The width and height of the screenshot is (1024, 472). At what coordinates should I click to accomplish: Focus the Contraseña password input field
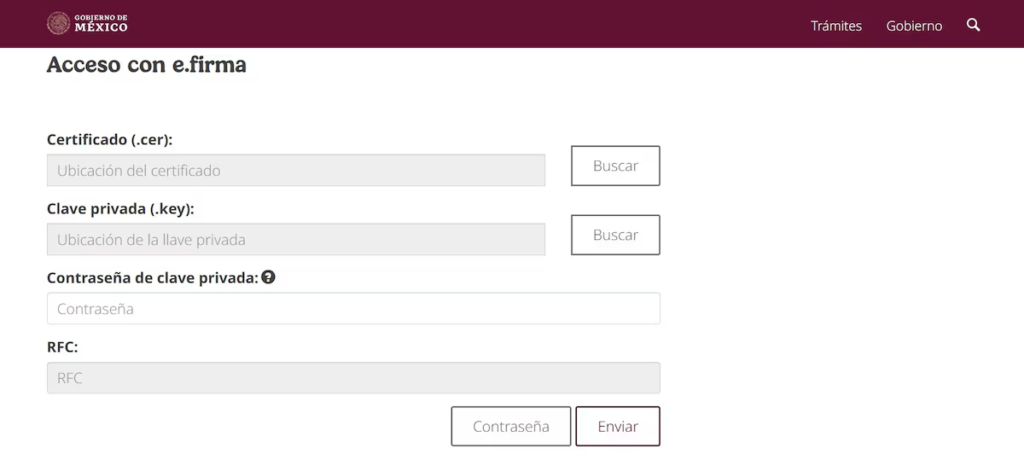(x=353, y=309)
